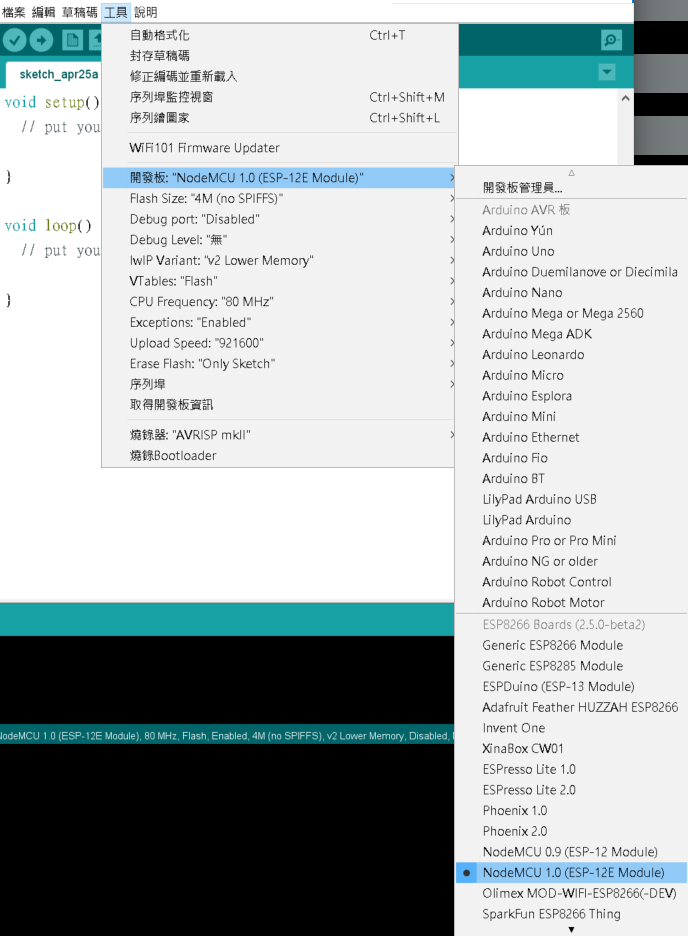Expand VTables Flash submenu
688x936 pixels.
click(x=280, y=281)
